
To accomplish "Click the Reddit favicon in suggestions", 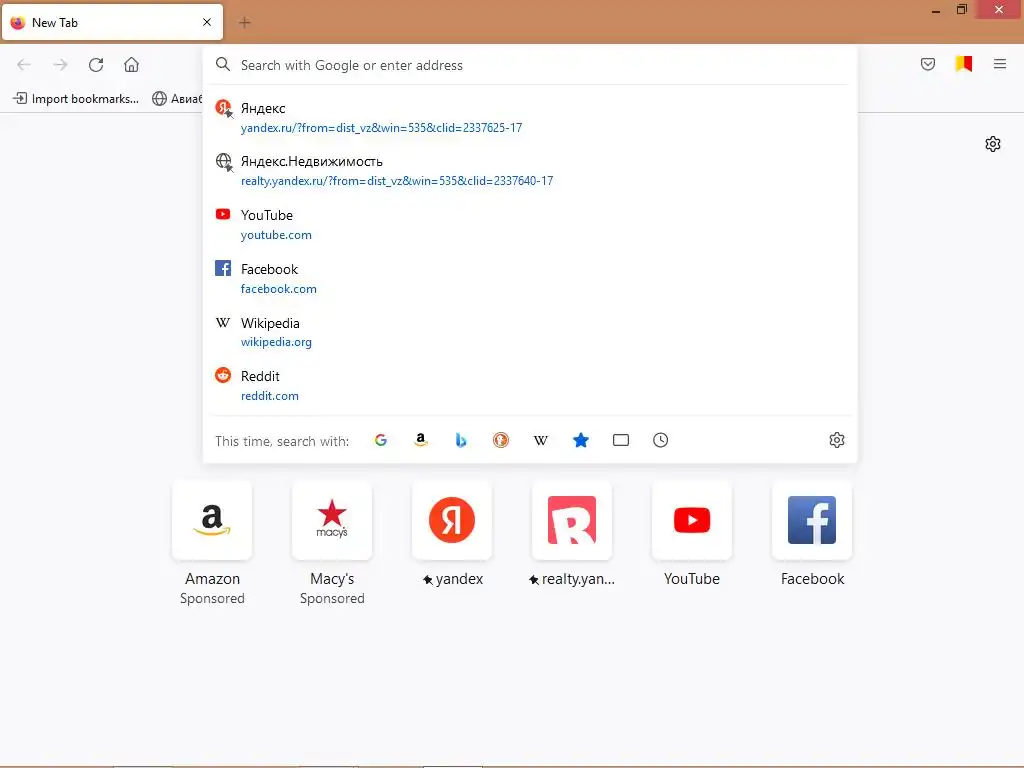I will (x=223, y=375).
